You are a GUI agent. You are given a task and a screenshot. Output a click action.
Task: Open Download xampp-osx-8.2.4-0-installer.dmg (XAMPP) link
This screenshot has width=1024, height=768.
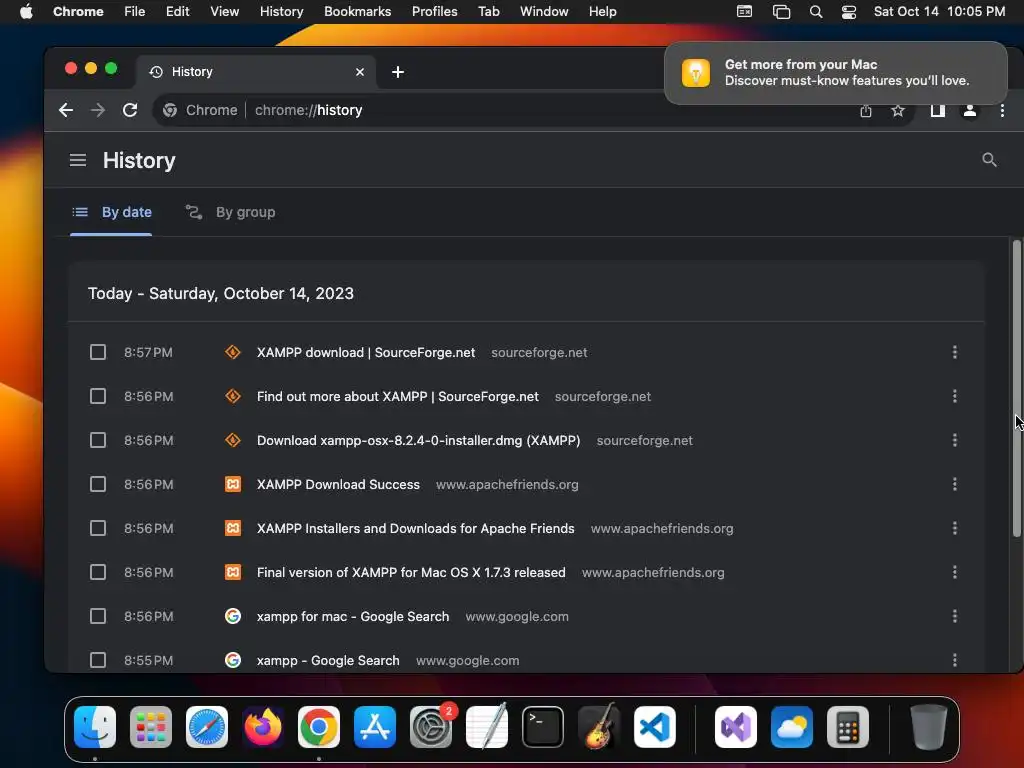pyautogui.click(x=419, y=441)
